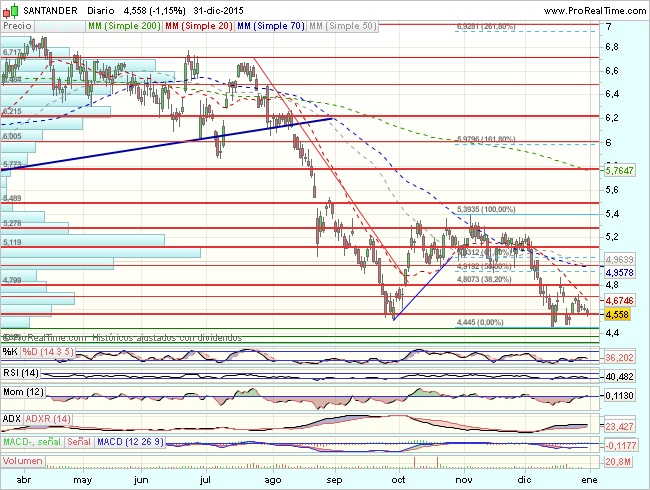Select the MM (Simple 200) label
The width and height of the screenshot is (650, 490).
pos(124,26)
